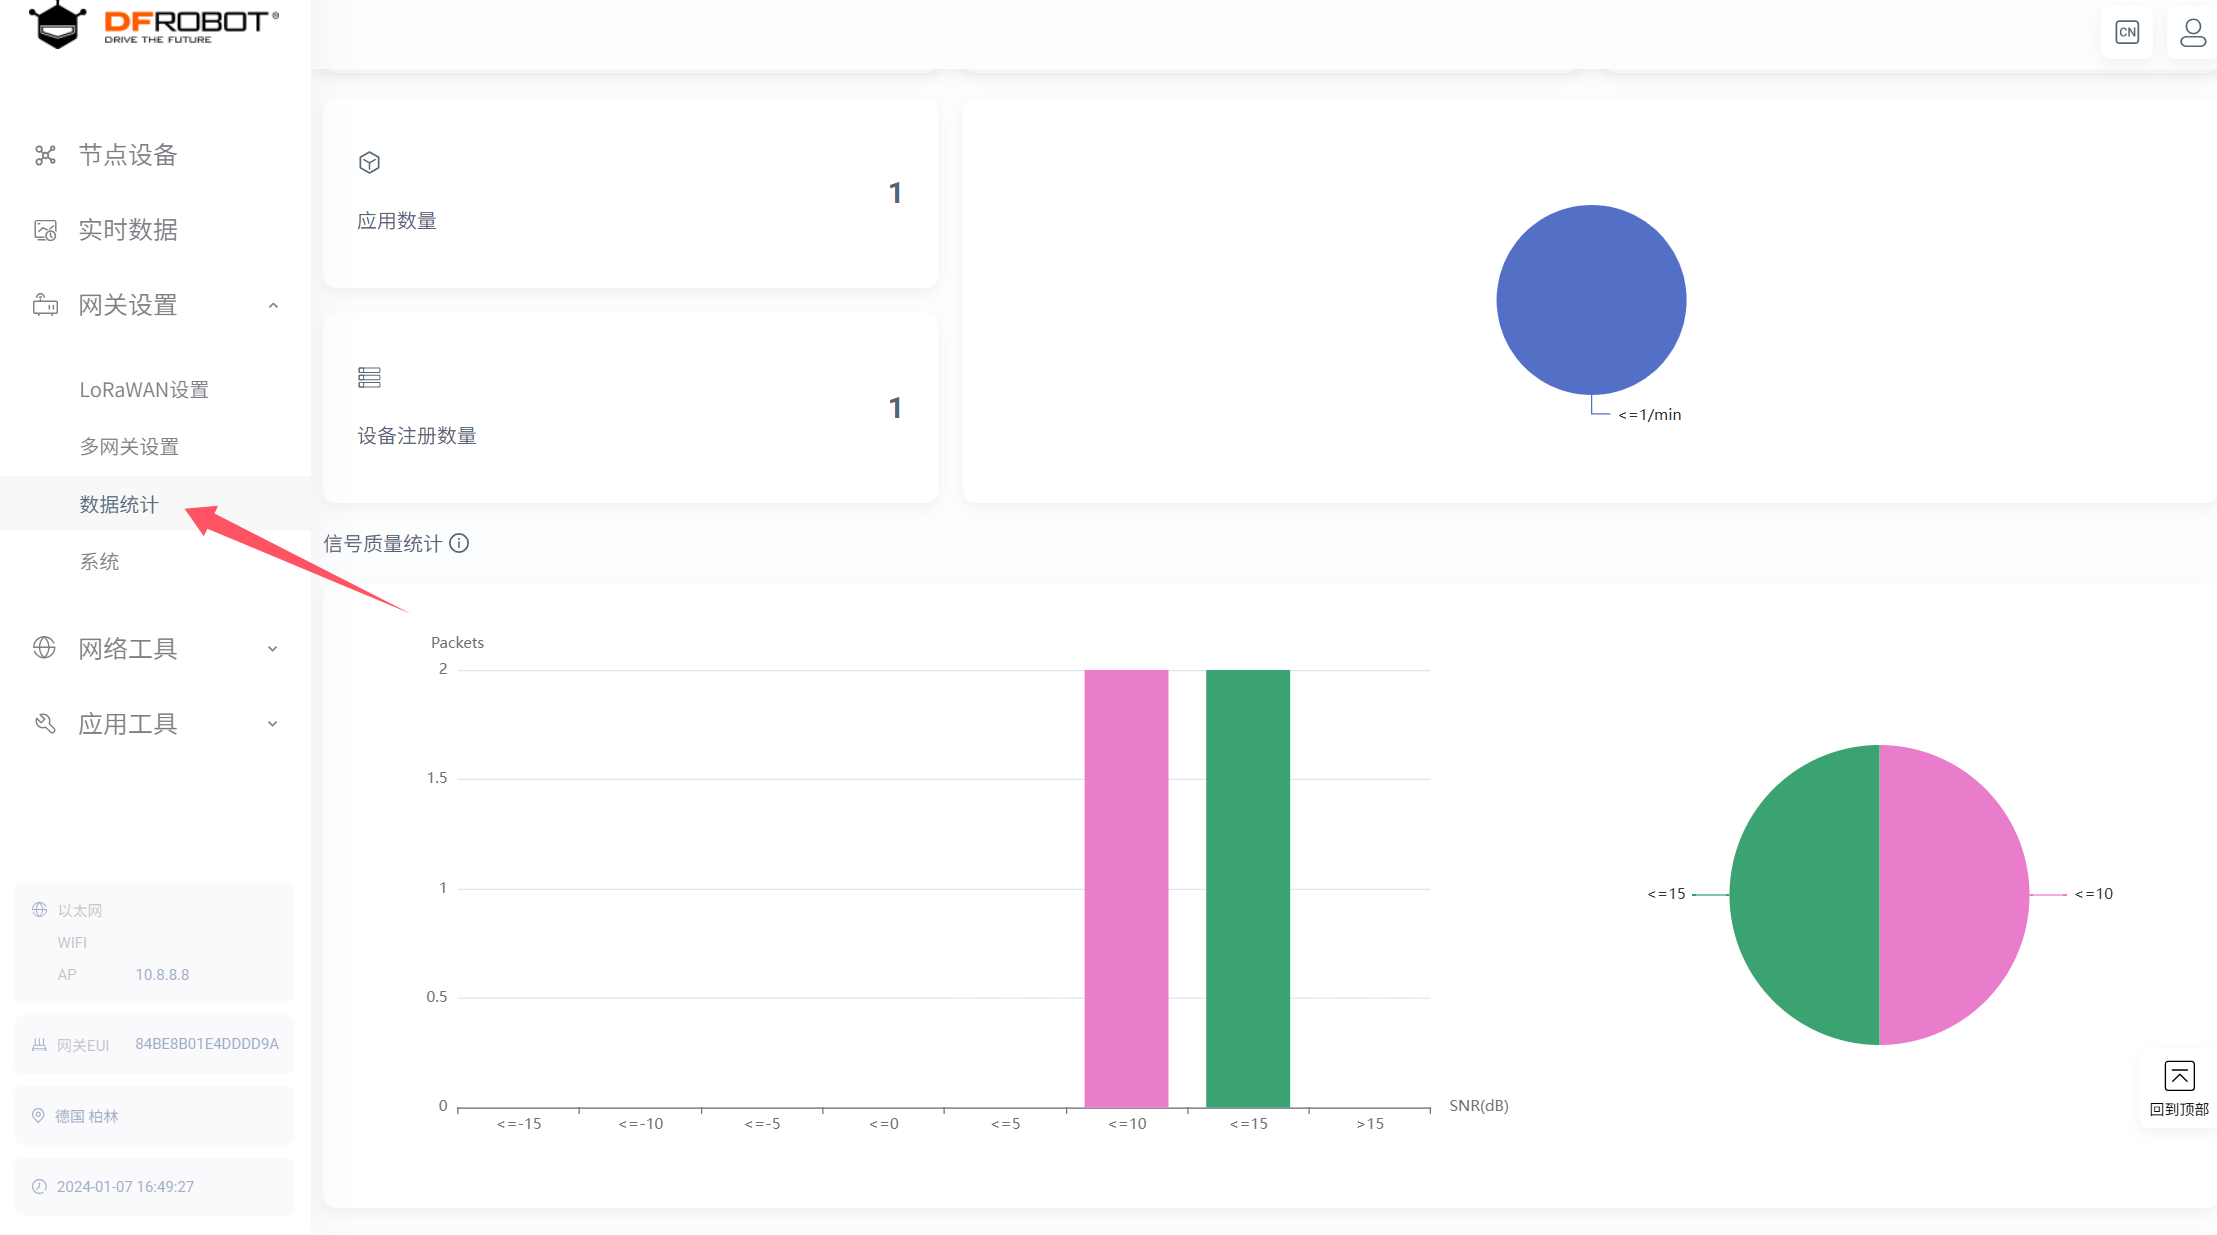Open LoRaWAN设置 submenu item
2217x1235 pixels.
pyautogui.click(x=144, y=390)
